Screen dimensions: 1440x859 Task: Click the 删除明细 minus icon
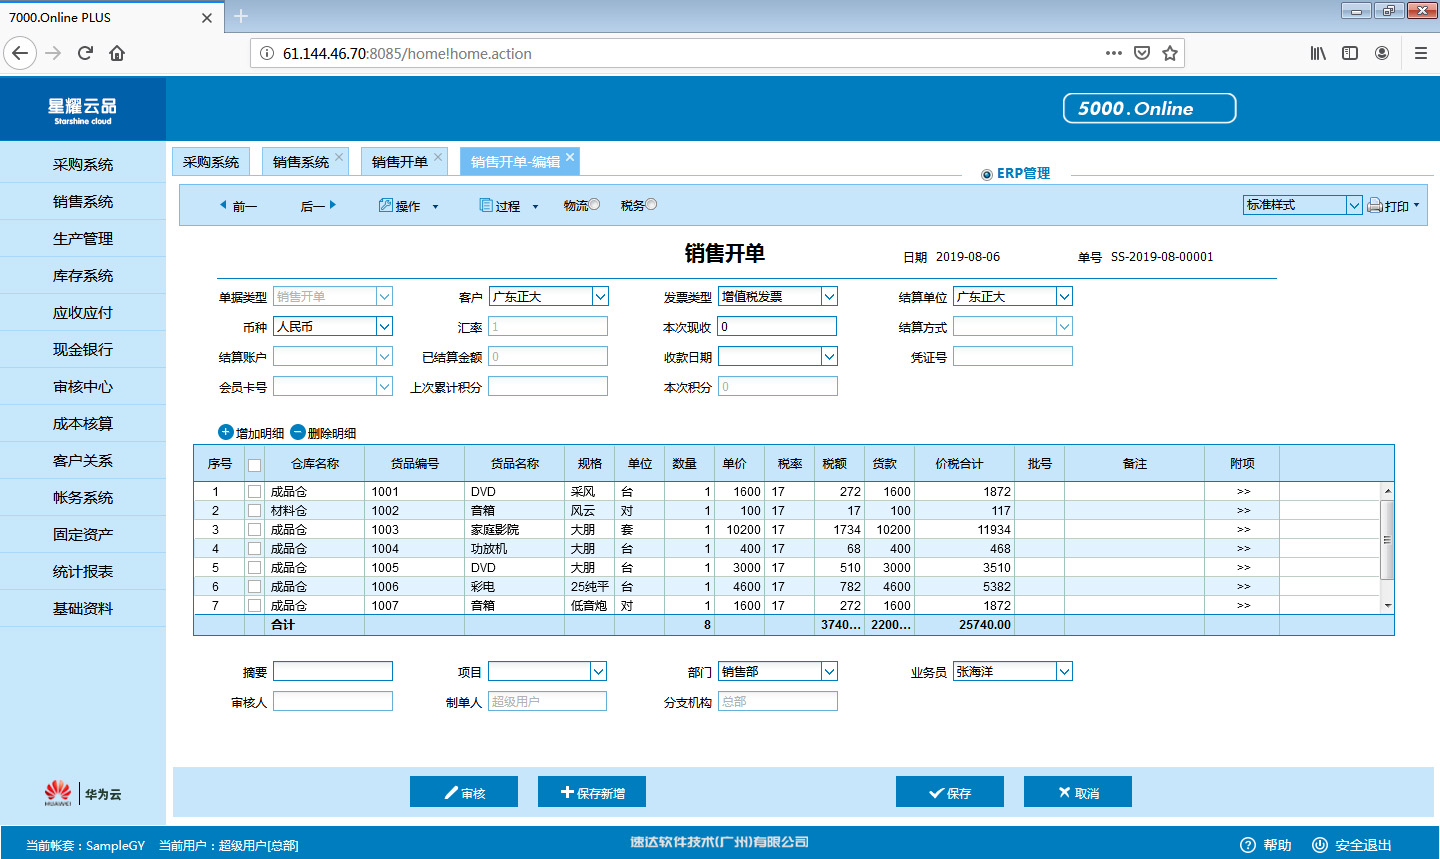point(297,432)
